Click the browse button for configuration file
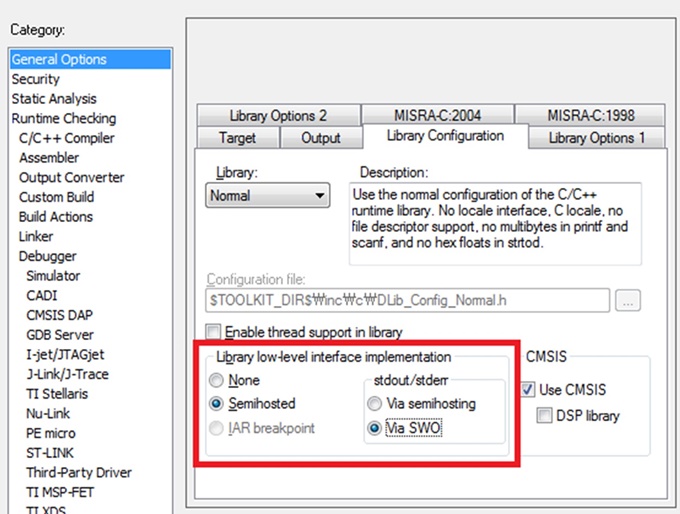The height and width of the screenshot is (514, 680). [x=628, y=300]
